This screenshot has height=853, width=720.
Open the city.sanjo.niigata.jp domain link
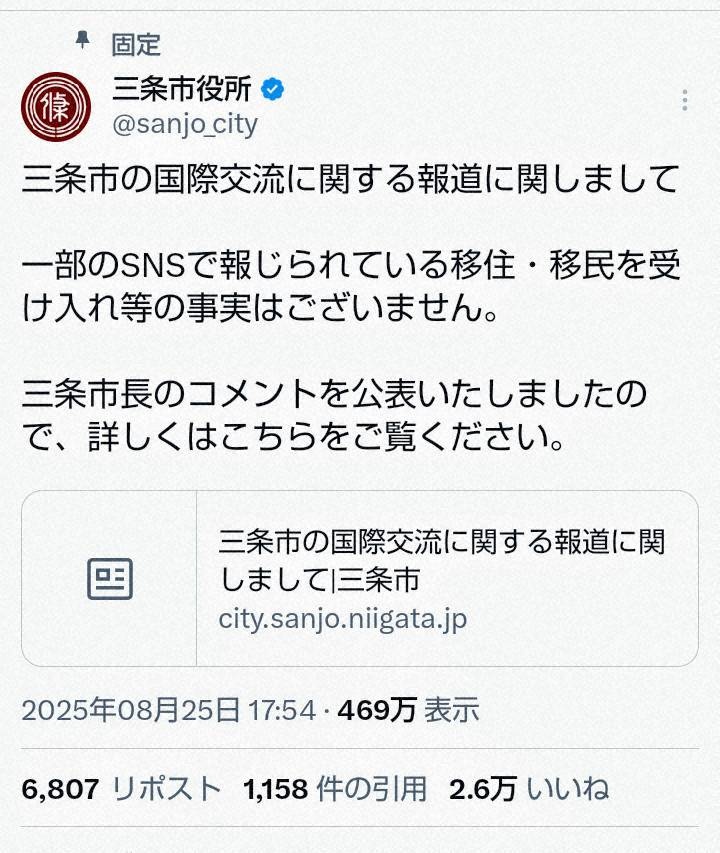(x=343, y=618)
